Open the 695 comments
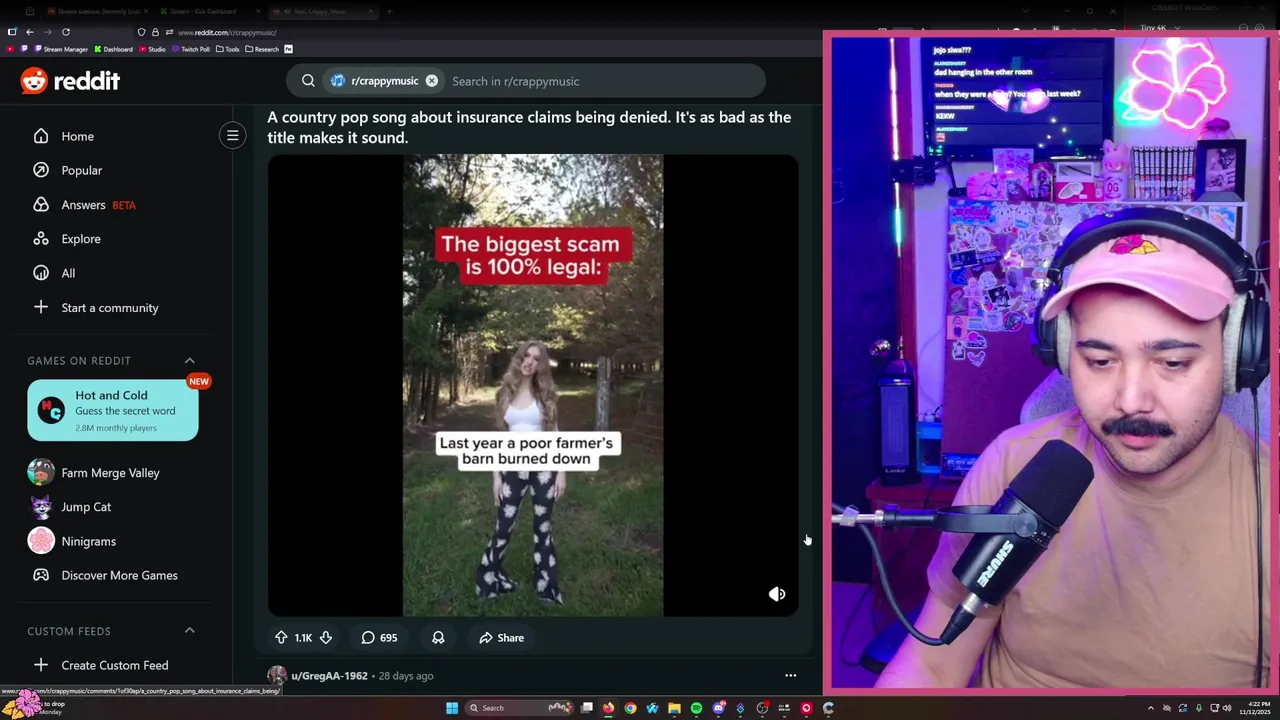Screen dimensions: 1280x720 (x=379, y=638)
